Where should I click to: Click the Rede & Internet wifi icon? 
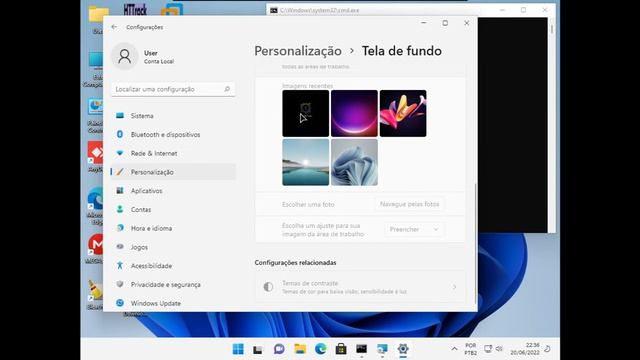[120, 153]
